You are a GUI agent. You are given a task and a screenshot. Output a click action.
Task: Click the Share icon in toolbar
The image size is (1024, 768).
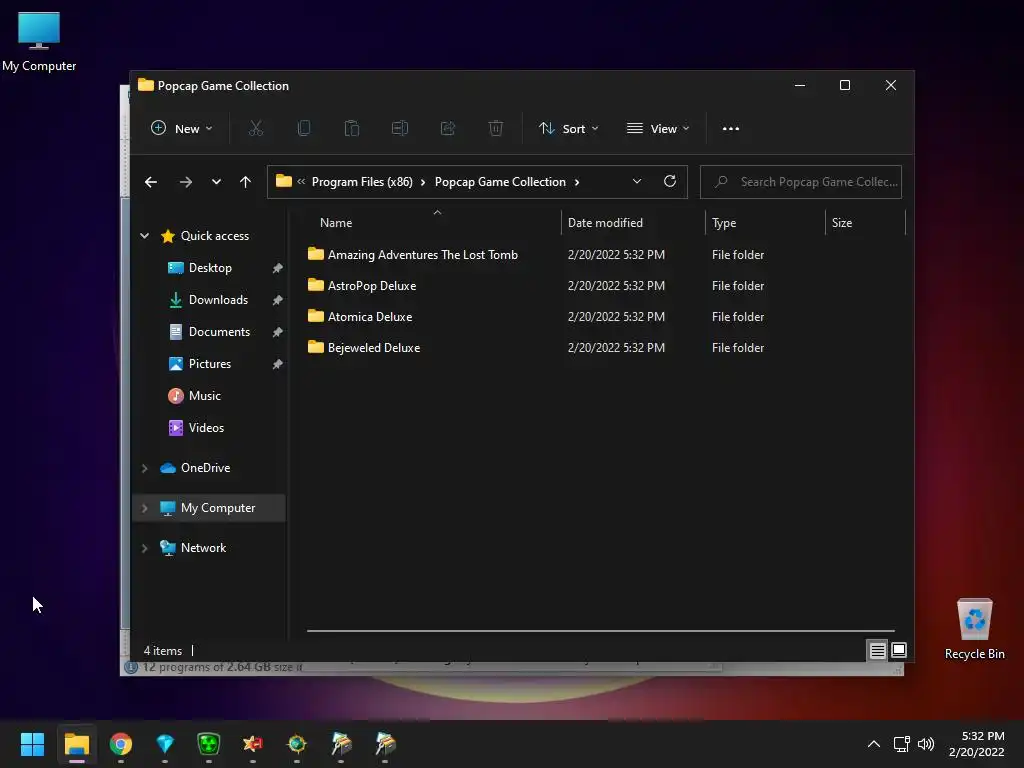448,129
